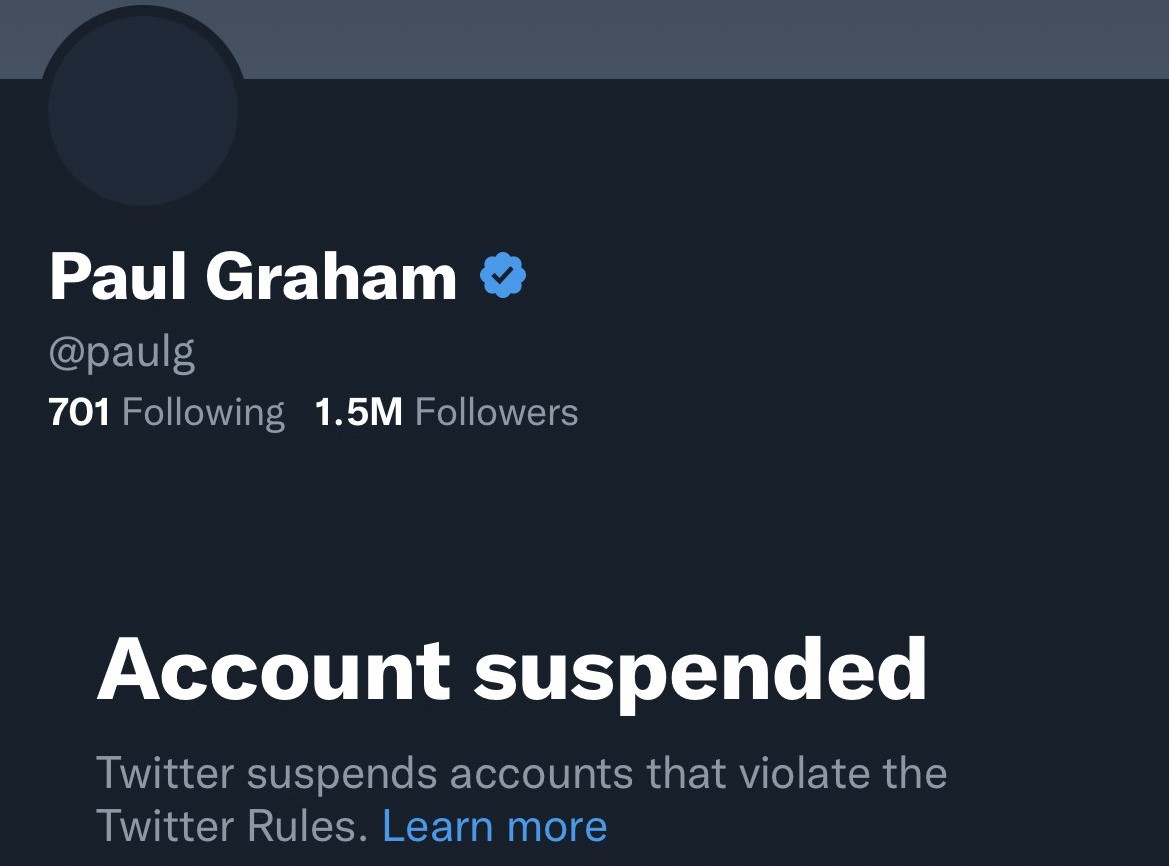Click the @paulg username handle

[x=122, y=353]
